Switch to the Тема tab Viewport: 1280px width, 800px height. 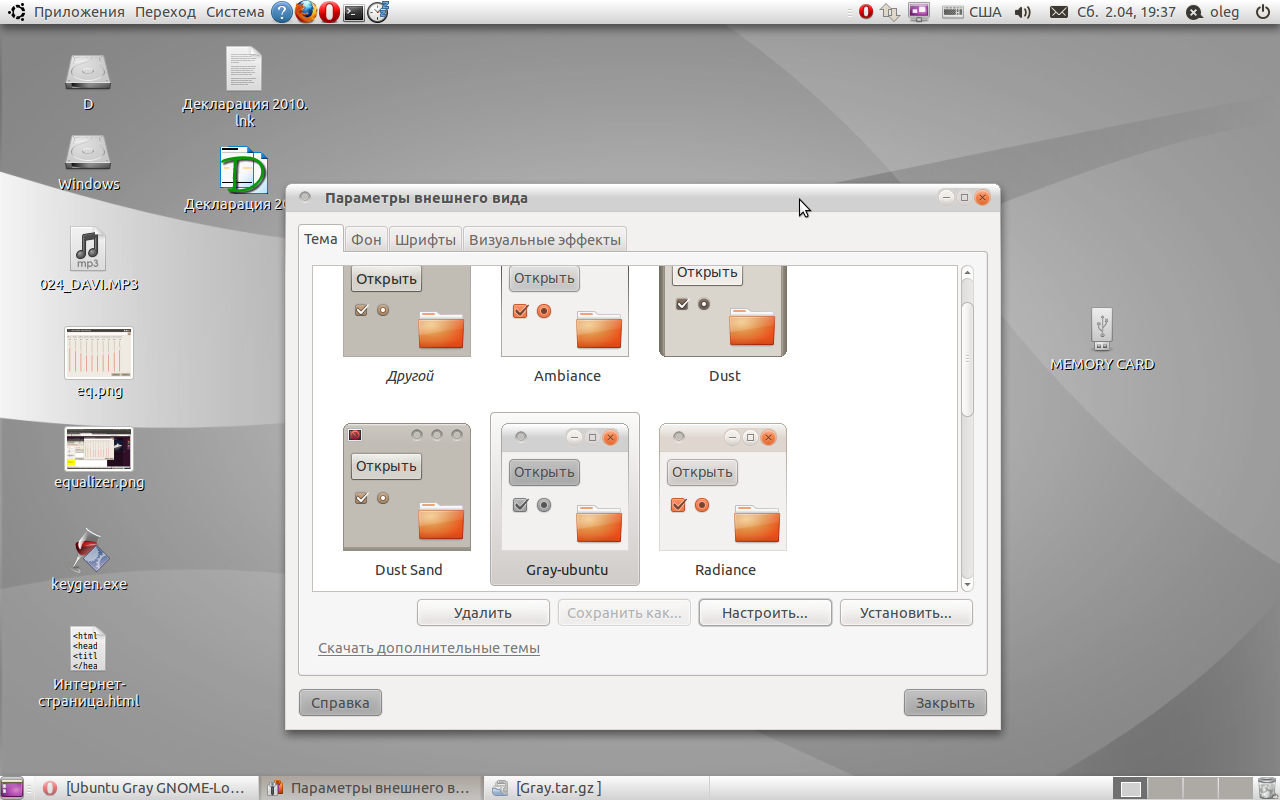point(321,239)
